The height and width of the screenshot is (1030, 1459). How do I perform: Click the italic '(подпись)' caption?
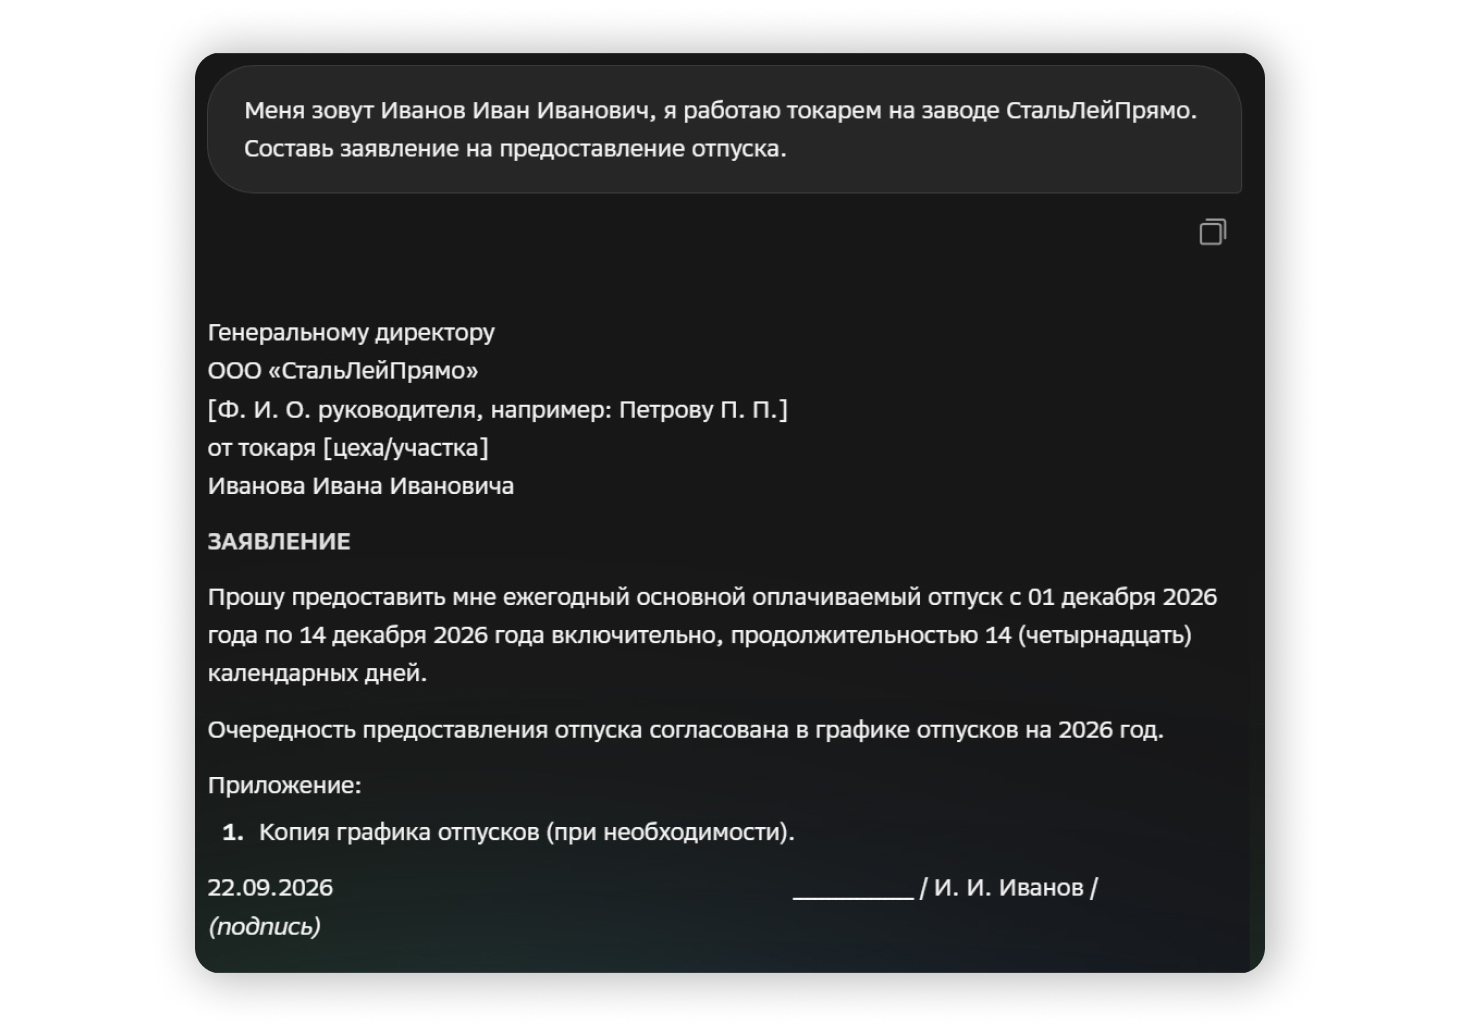click(264, 926)
